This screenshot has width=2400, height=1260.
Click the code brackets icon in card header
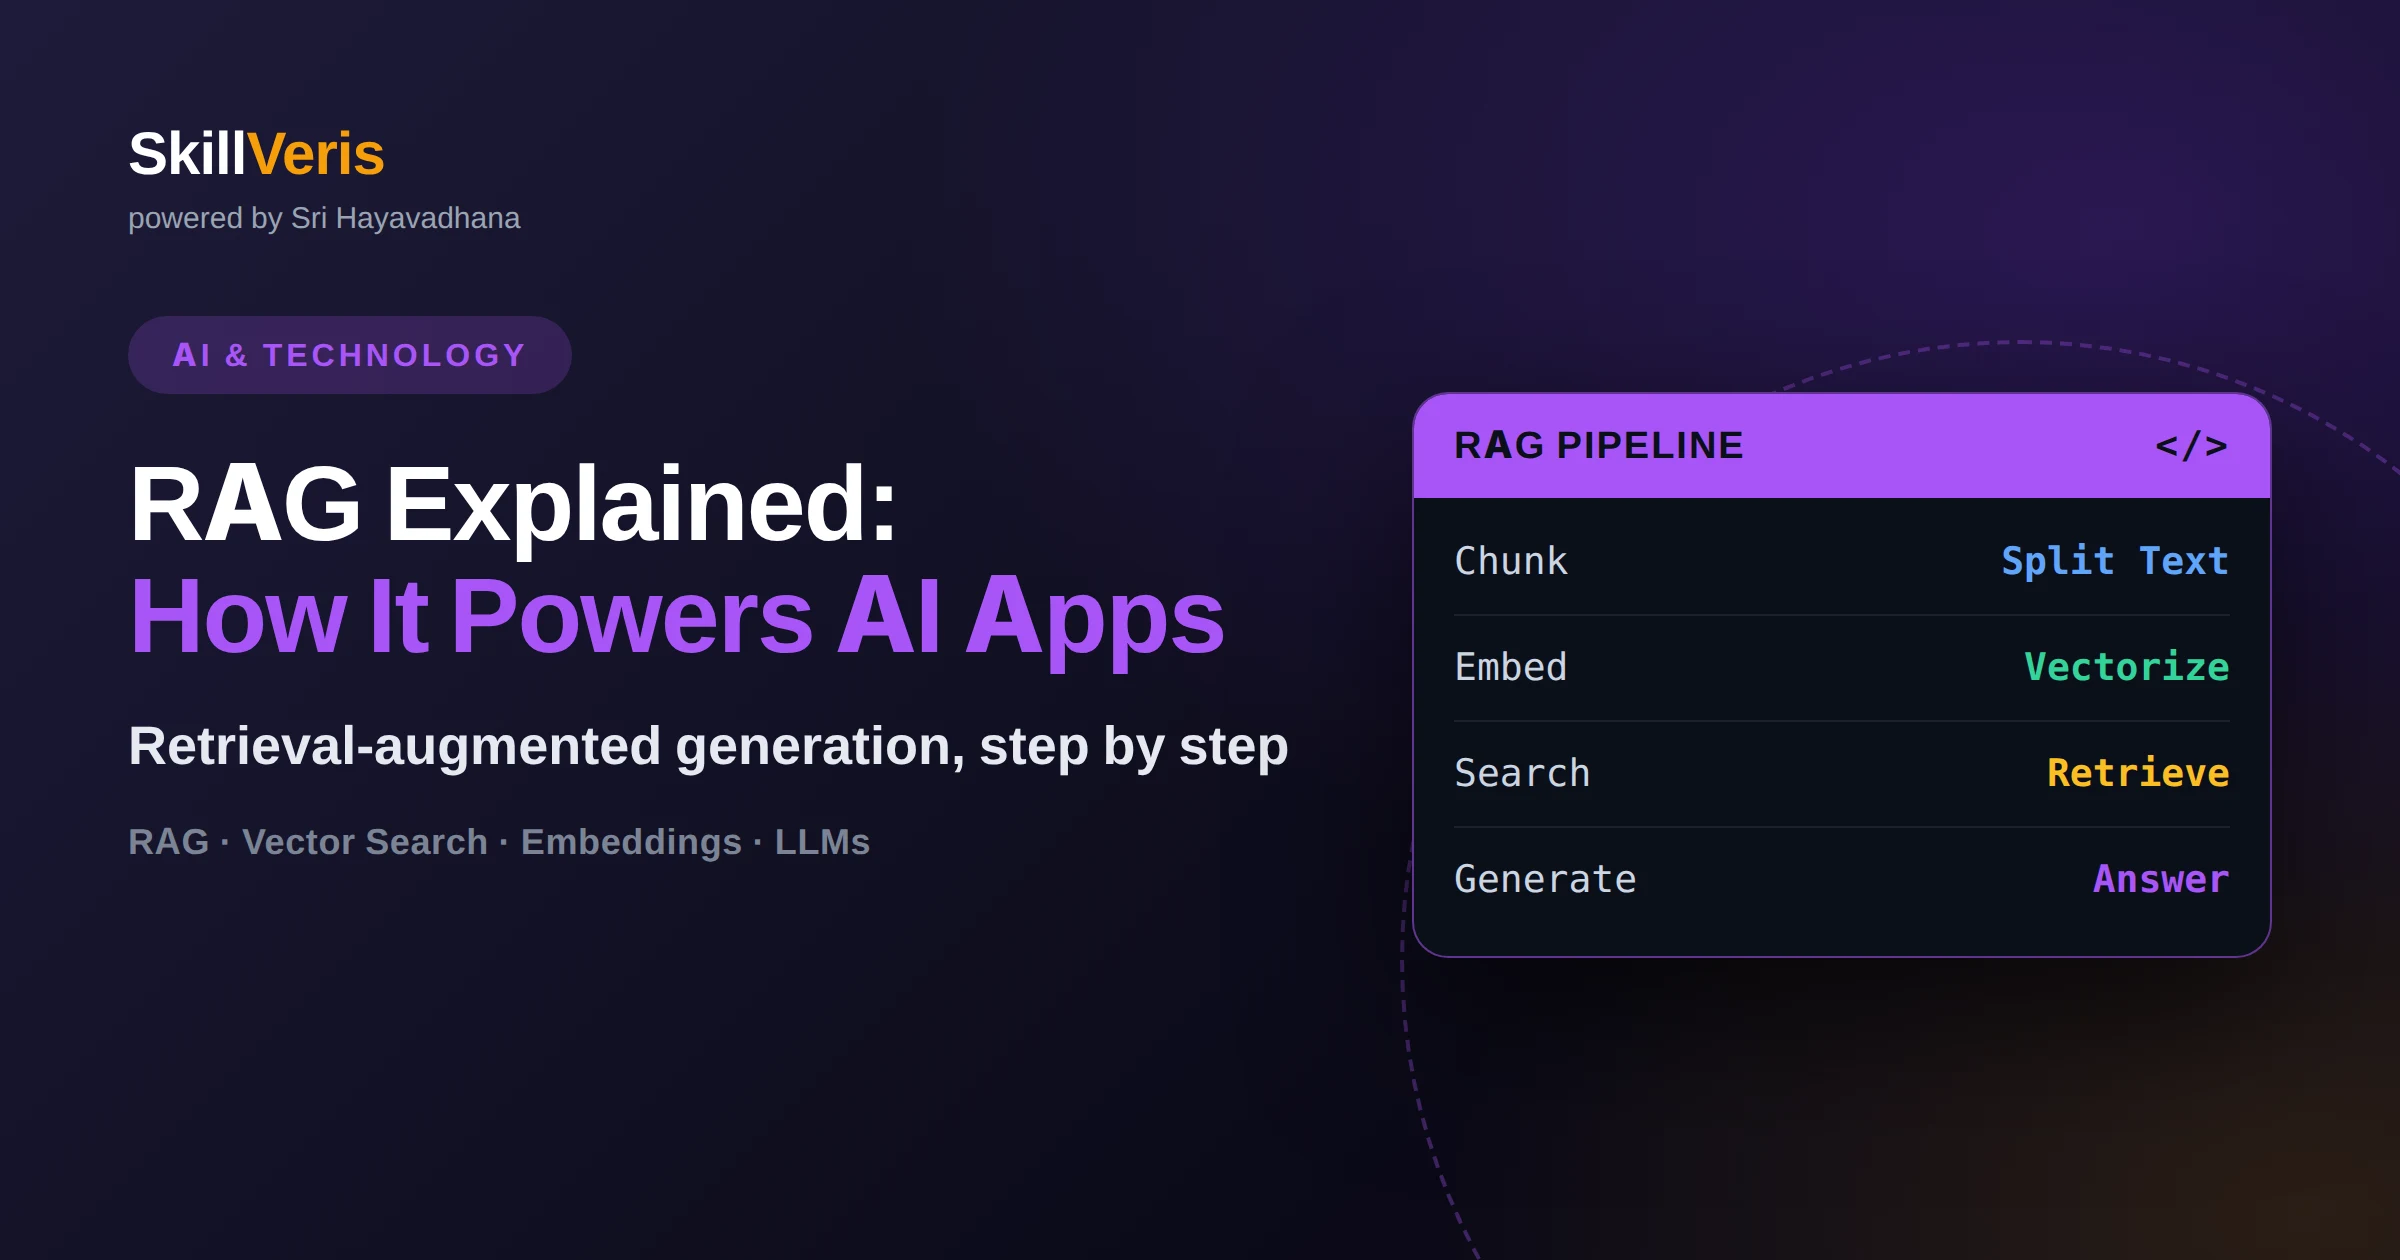point(2191,446)
